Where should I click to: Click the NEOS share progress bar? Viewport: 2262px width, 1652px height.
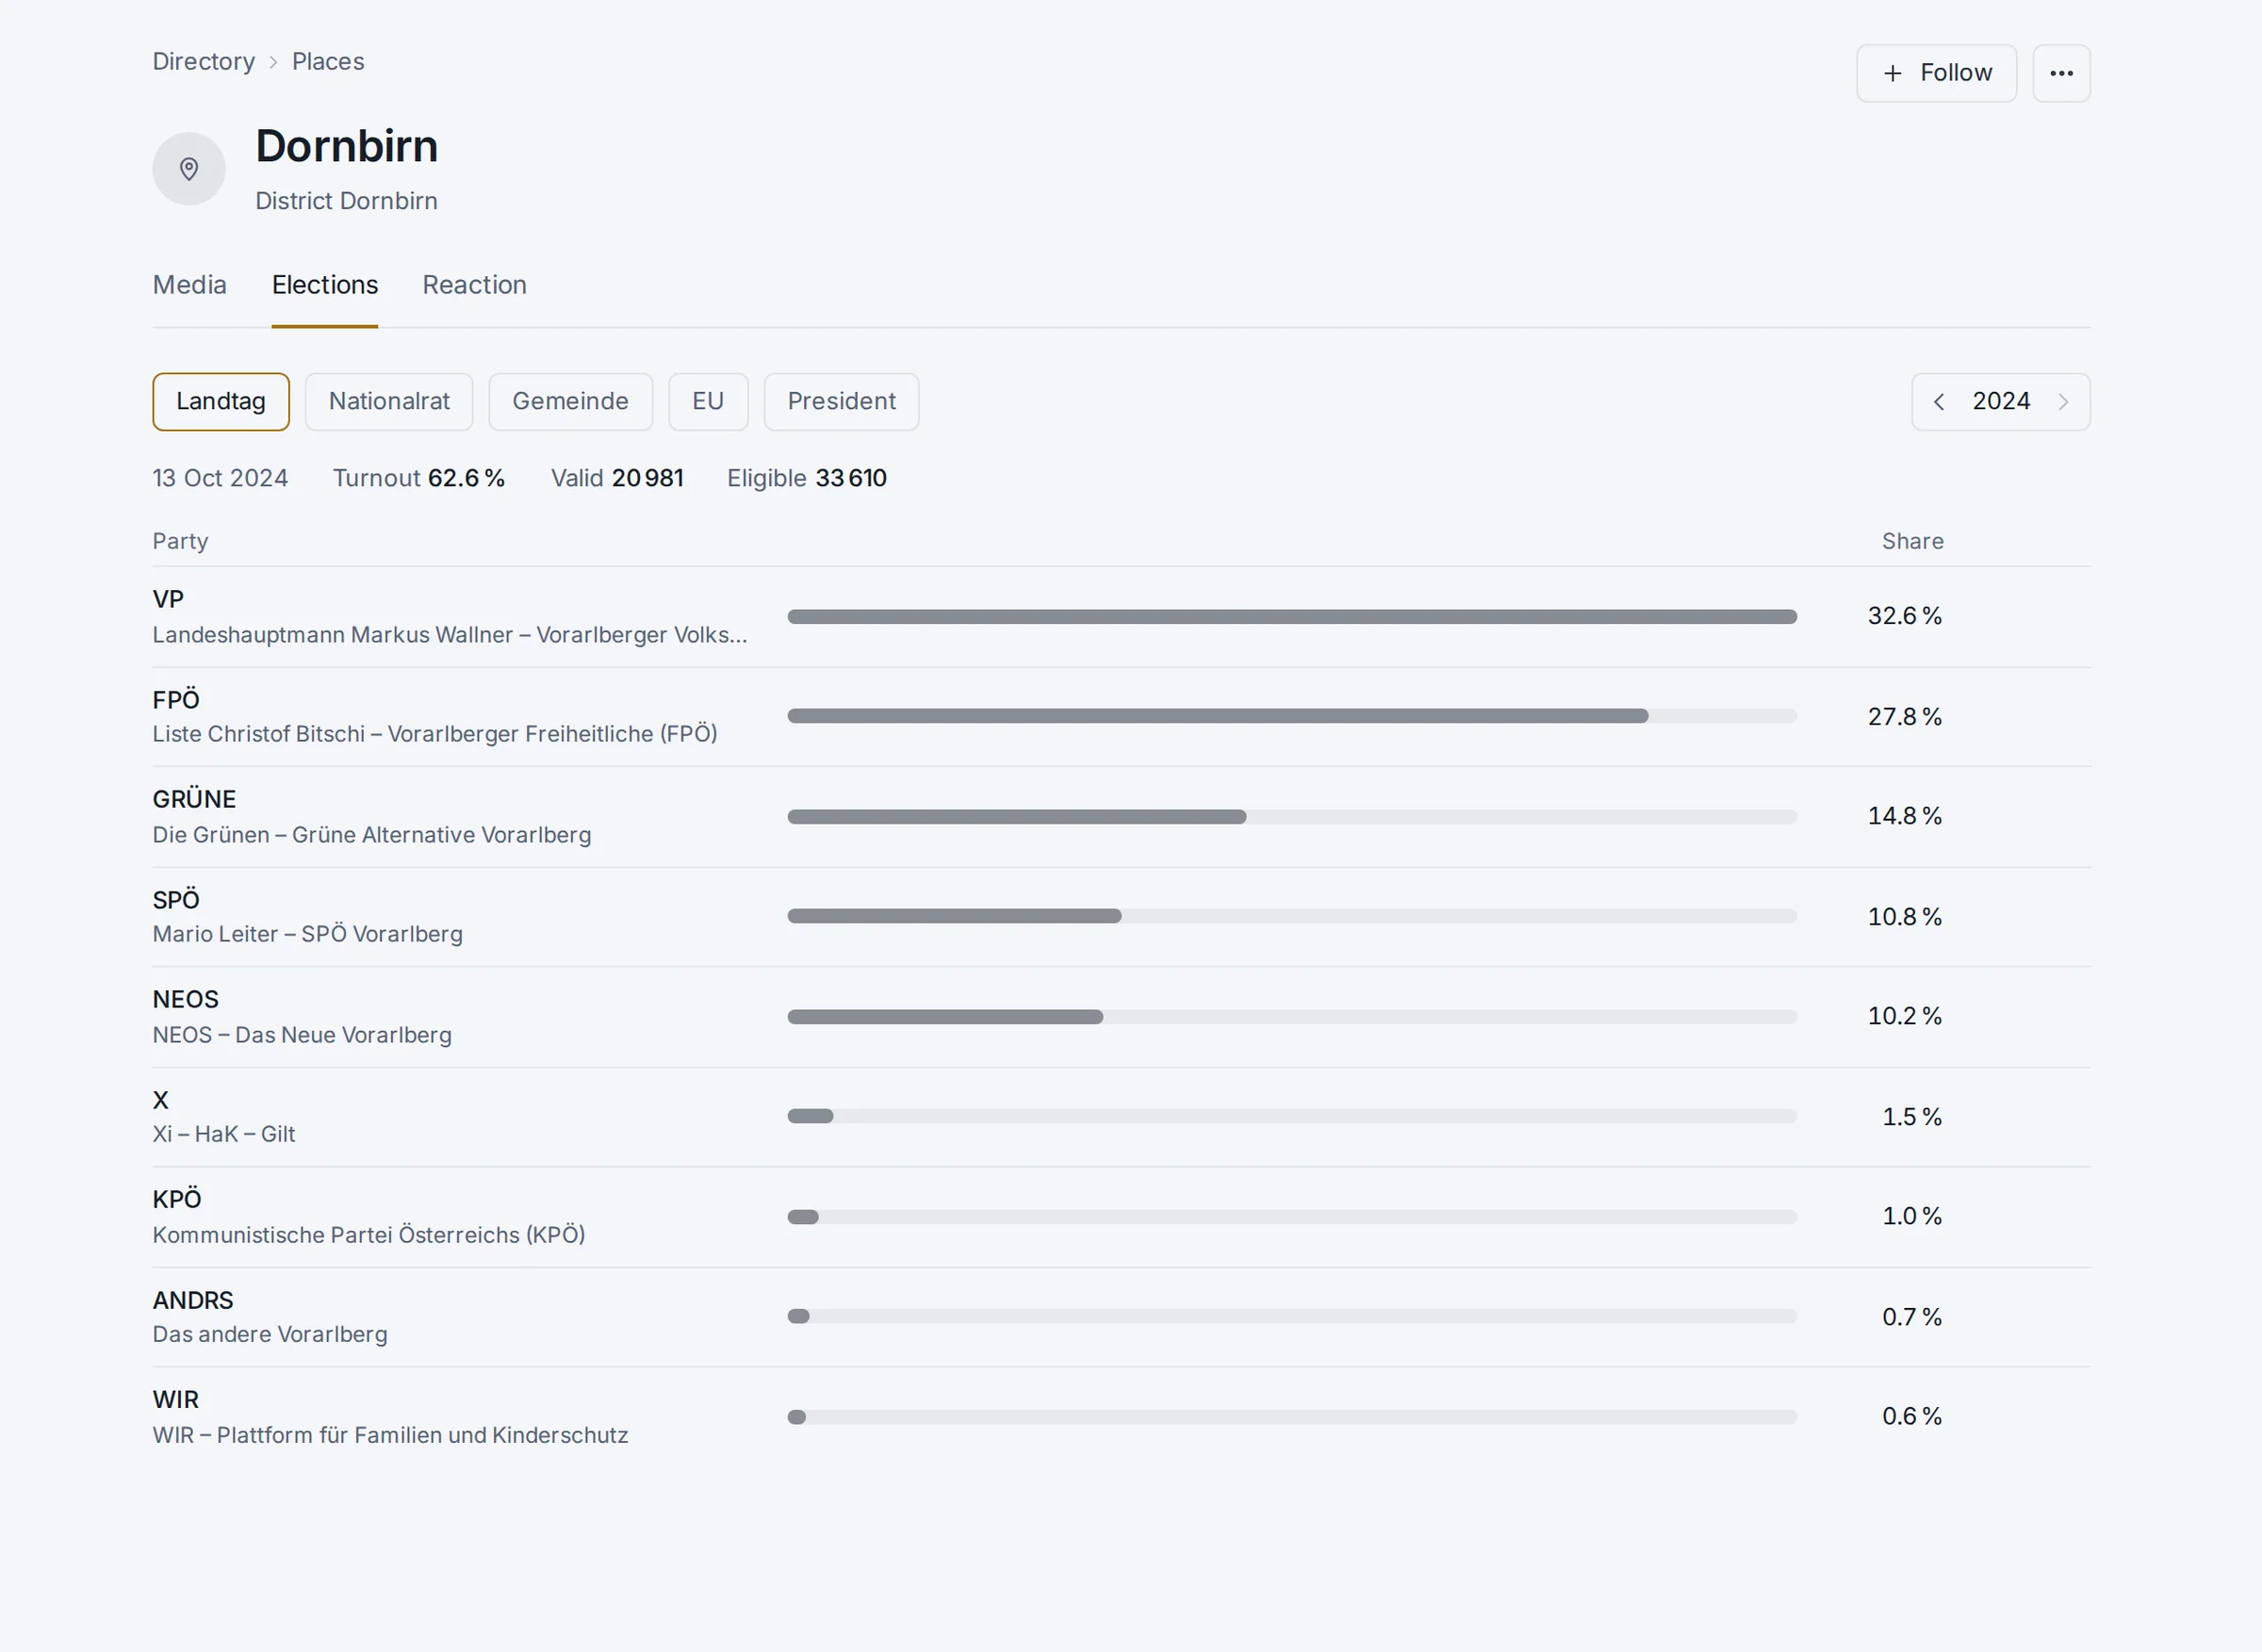point(1292,1017)
